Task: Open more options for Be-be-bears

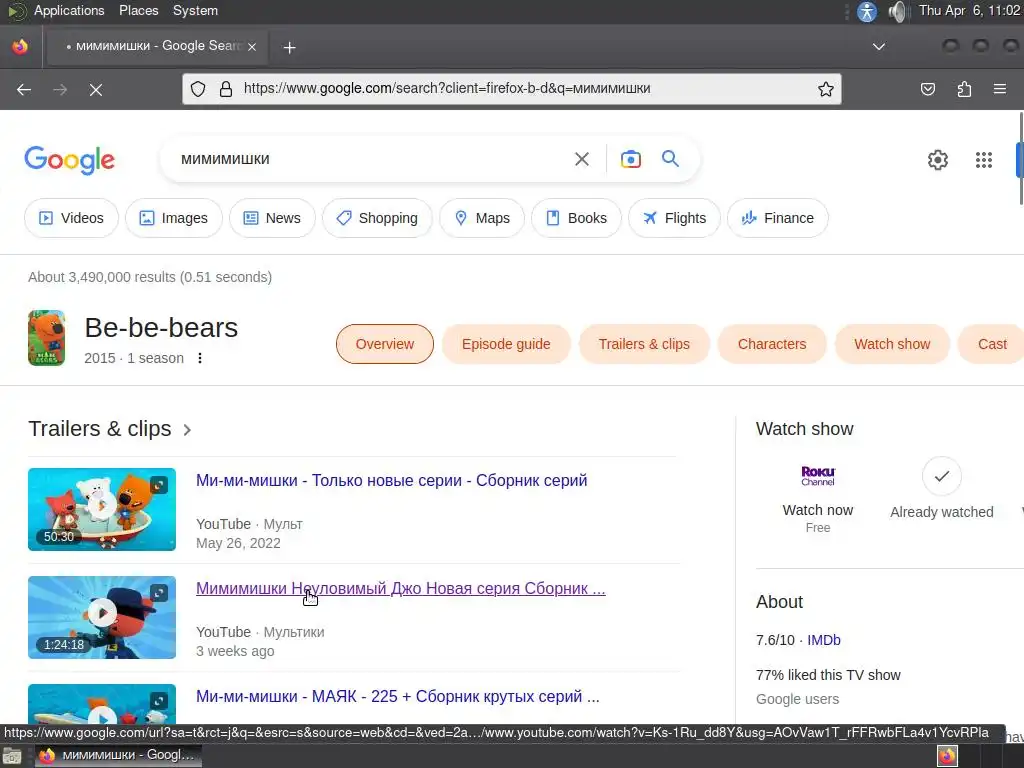Action: coord(200,358)
